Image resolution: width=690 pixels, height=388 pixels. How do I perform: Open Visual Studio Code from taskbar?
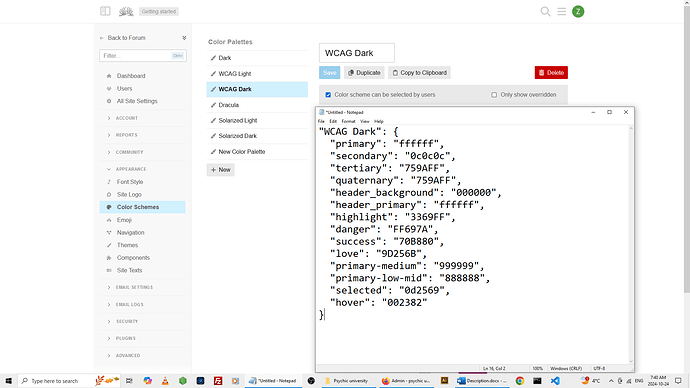coord(555,381)
